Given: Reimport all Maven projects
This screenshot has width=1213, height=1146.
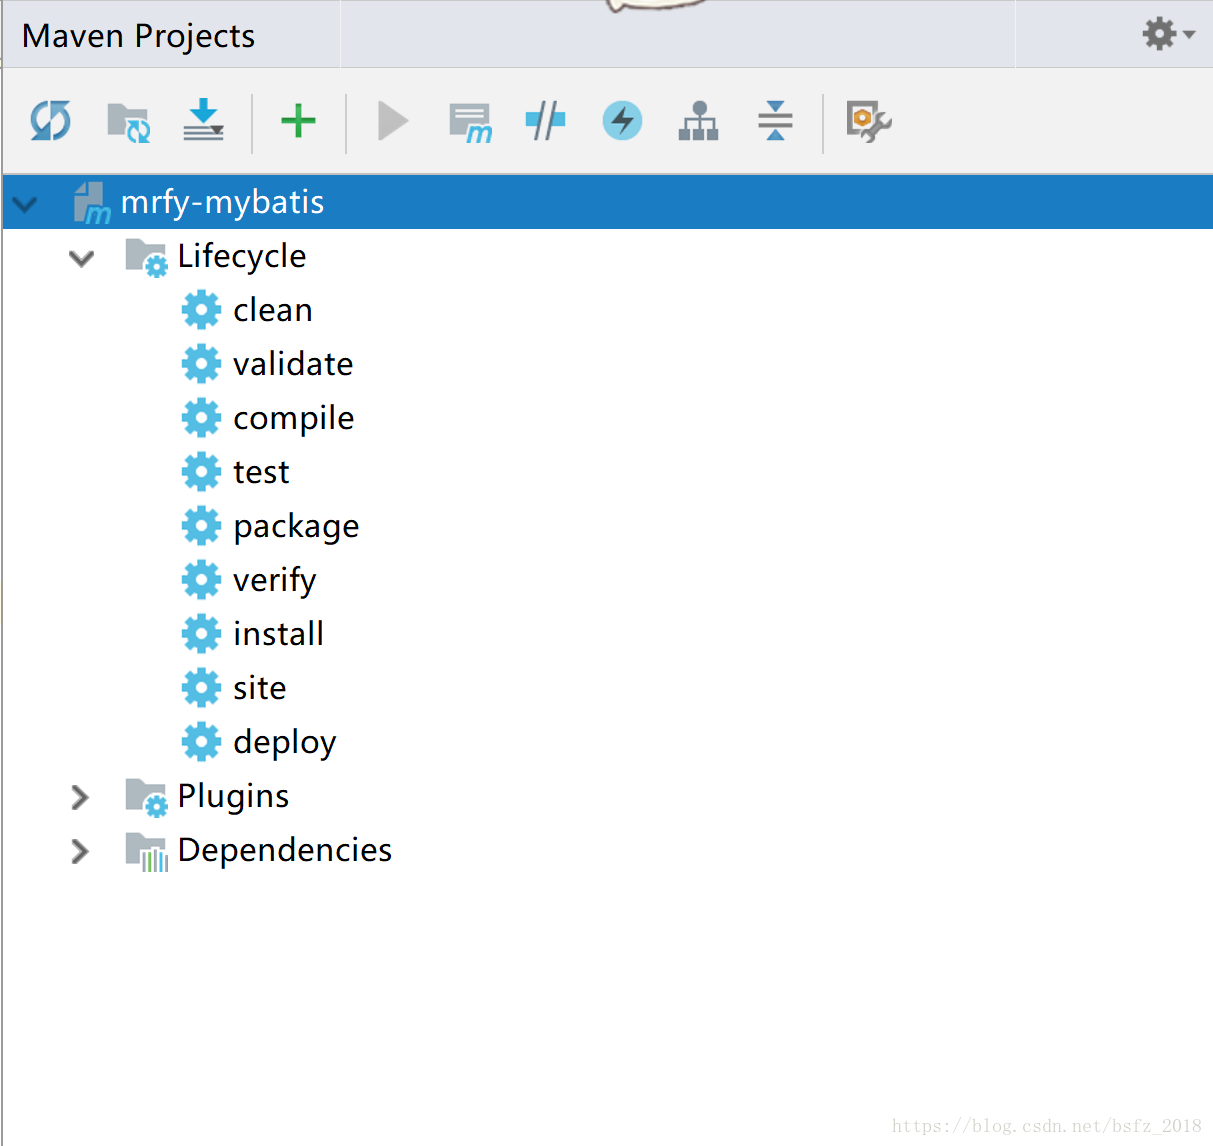Looking at the screenshot, I should tap(50, 121).
